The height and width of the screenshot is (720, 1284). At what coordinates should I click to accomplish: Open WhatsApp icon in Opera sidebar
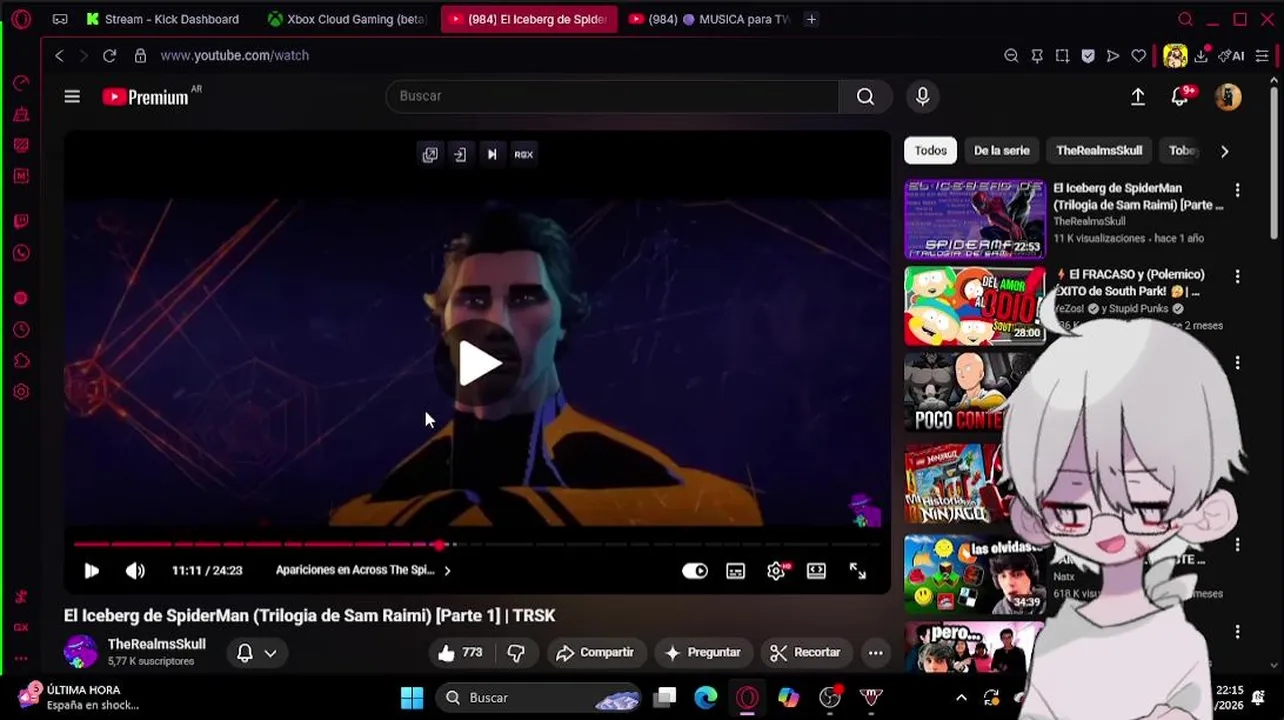(21, 253)
